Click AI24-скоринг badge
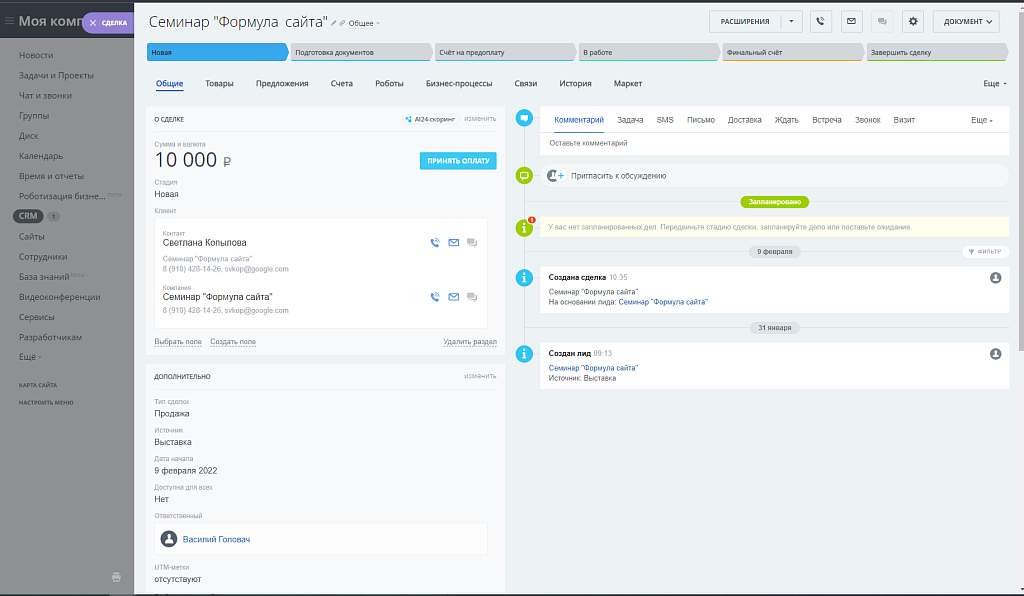The image size is (1024, 596). coord(430,119)
